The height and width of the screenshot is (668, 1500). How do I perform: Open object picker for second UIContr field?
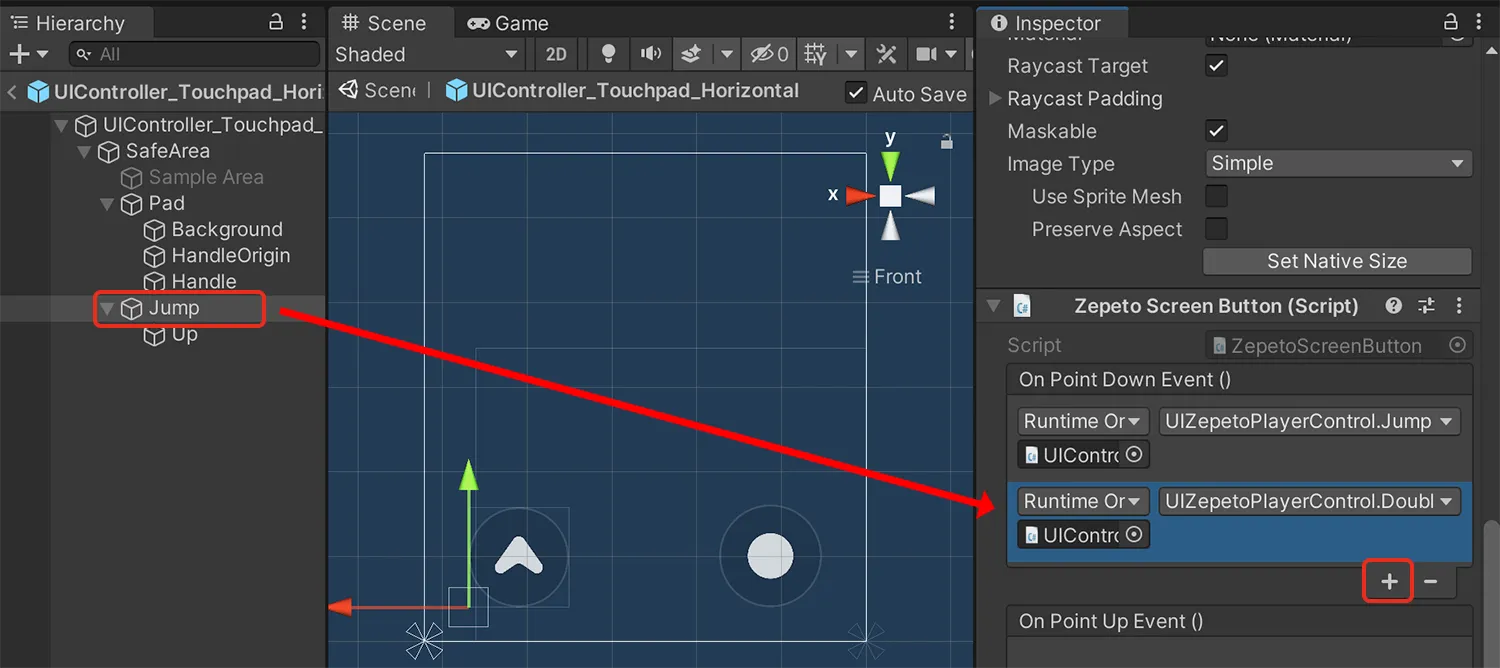1134,534
